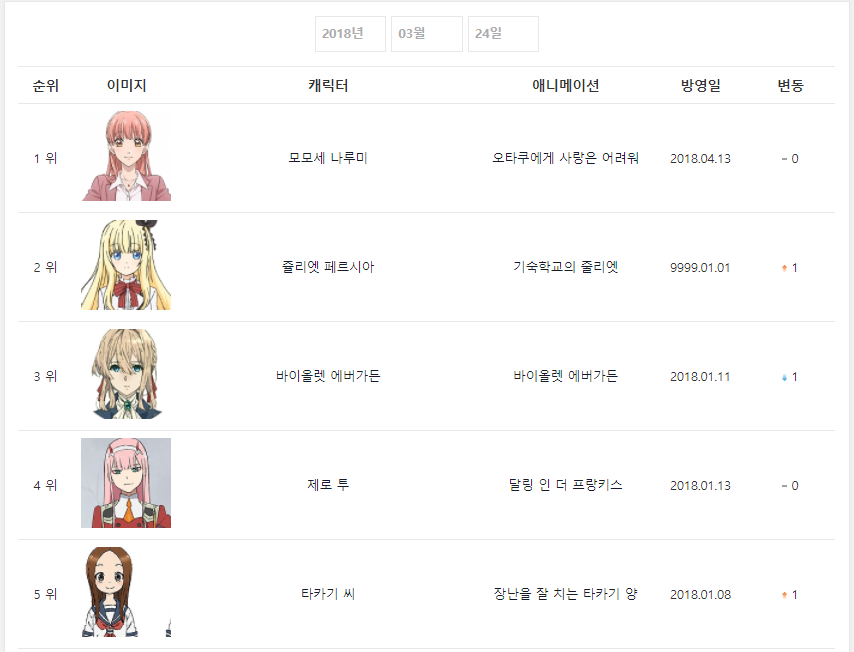Open the 모모세 나루미 character name link
This screenshot has height=652, width=854.
point(328,158)
